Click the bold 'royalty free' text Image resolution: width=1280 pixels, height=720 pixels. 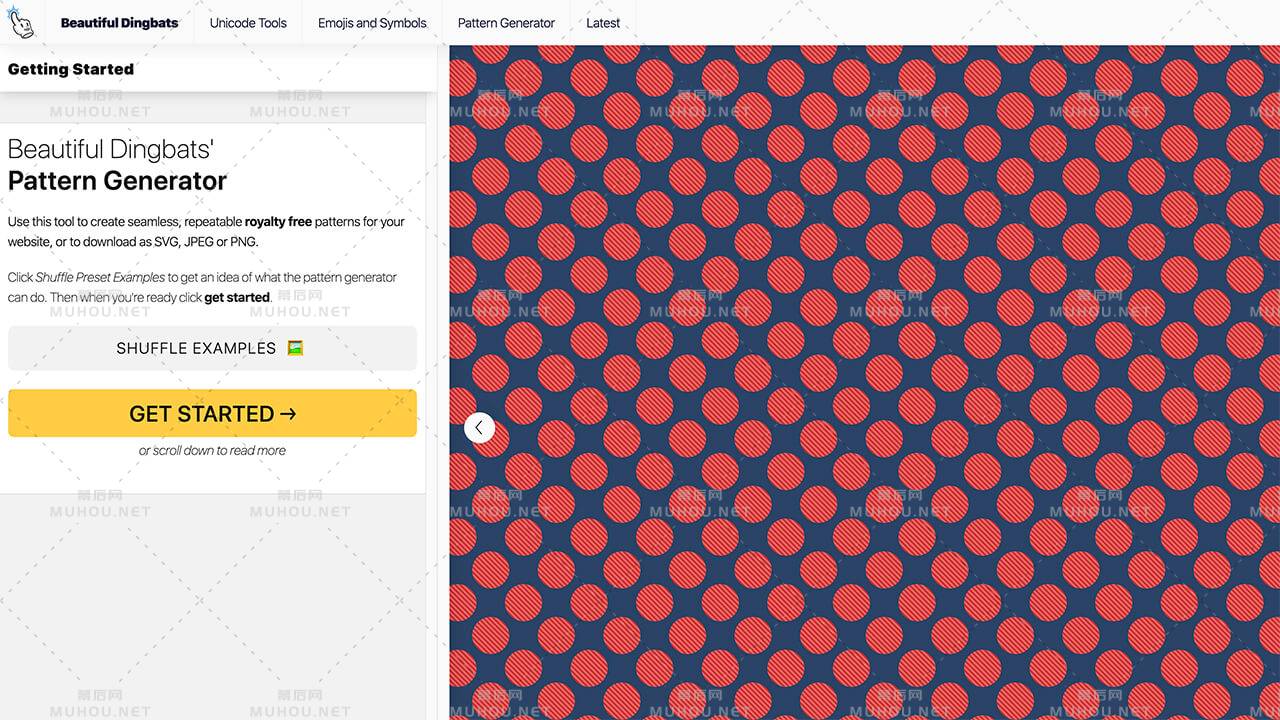pos(278,222)
